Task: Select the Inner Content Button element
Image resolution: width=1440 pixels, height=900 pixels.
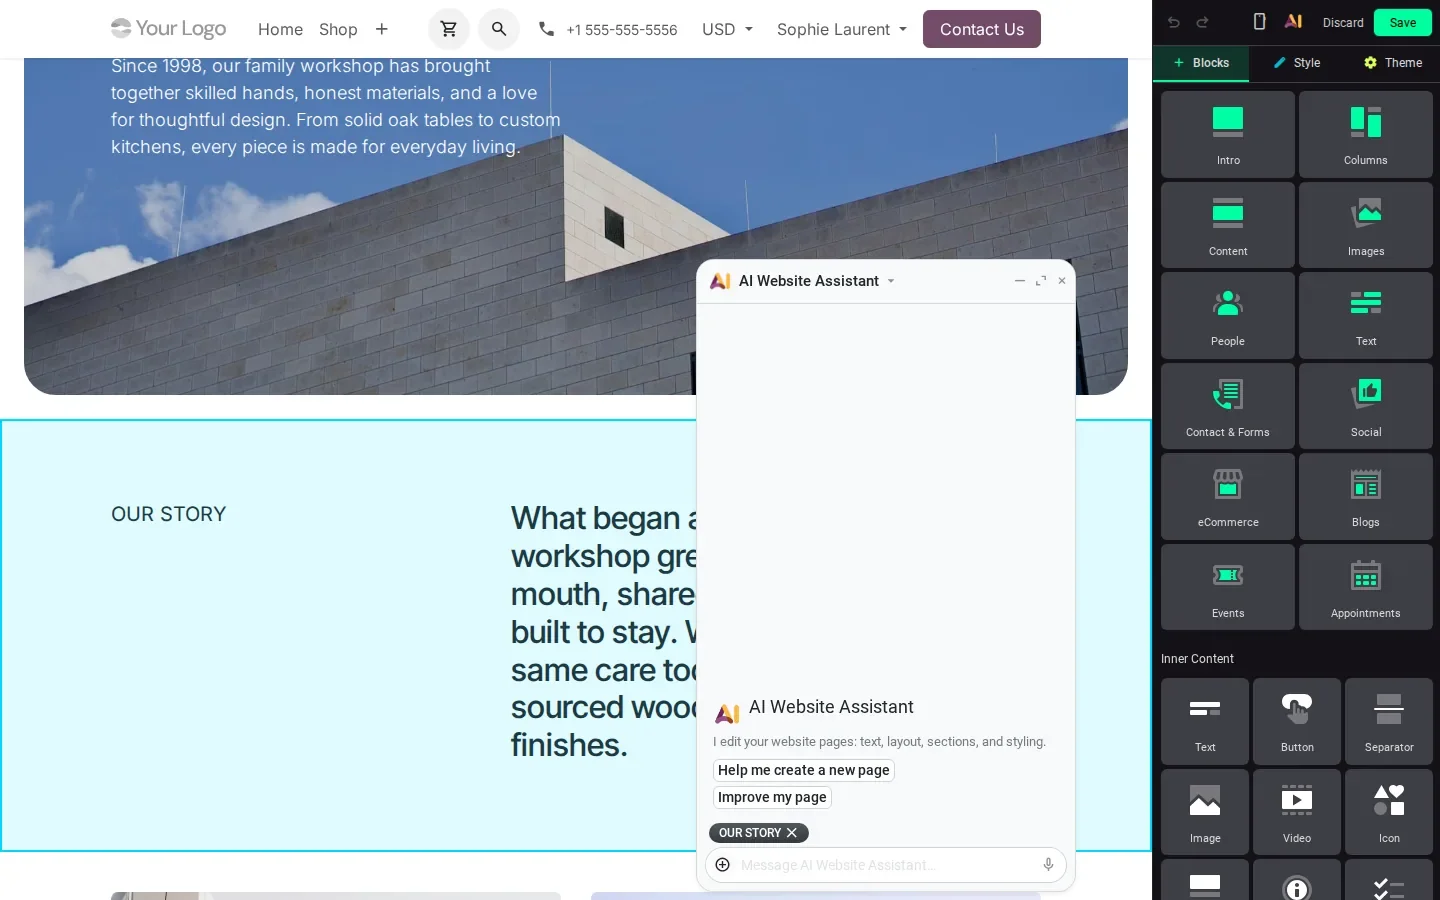Action: 1297,721
